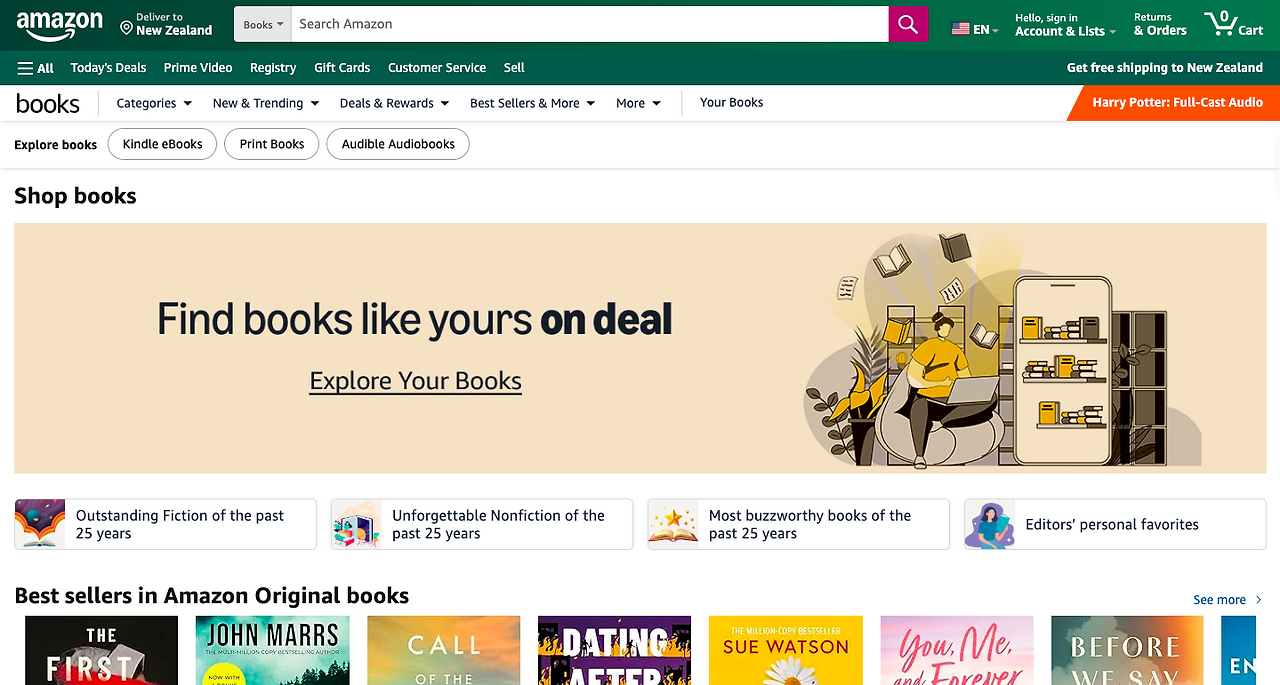Open the shopping cart icon
1280x685 pixels.
1220,24
